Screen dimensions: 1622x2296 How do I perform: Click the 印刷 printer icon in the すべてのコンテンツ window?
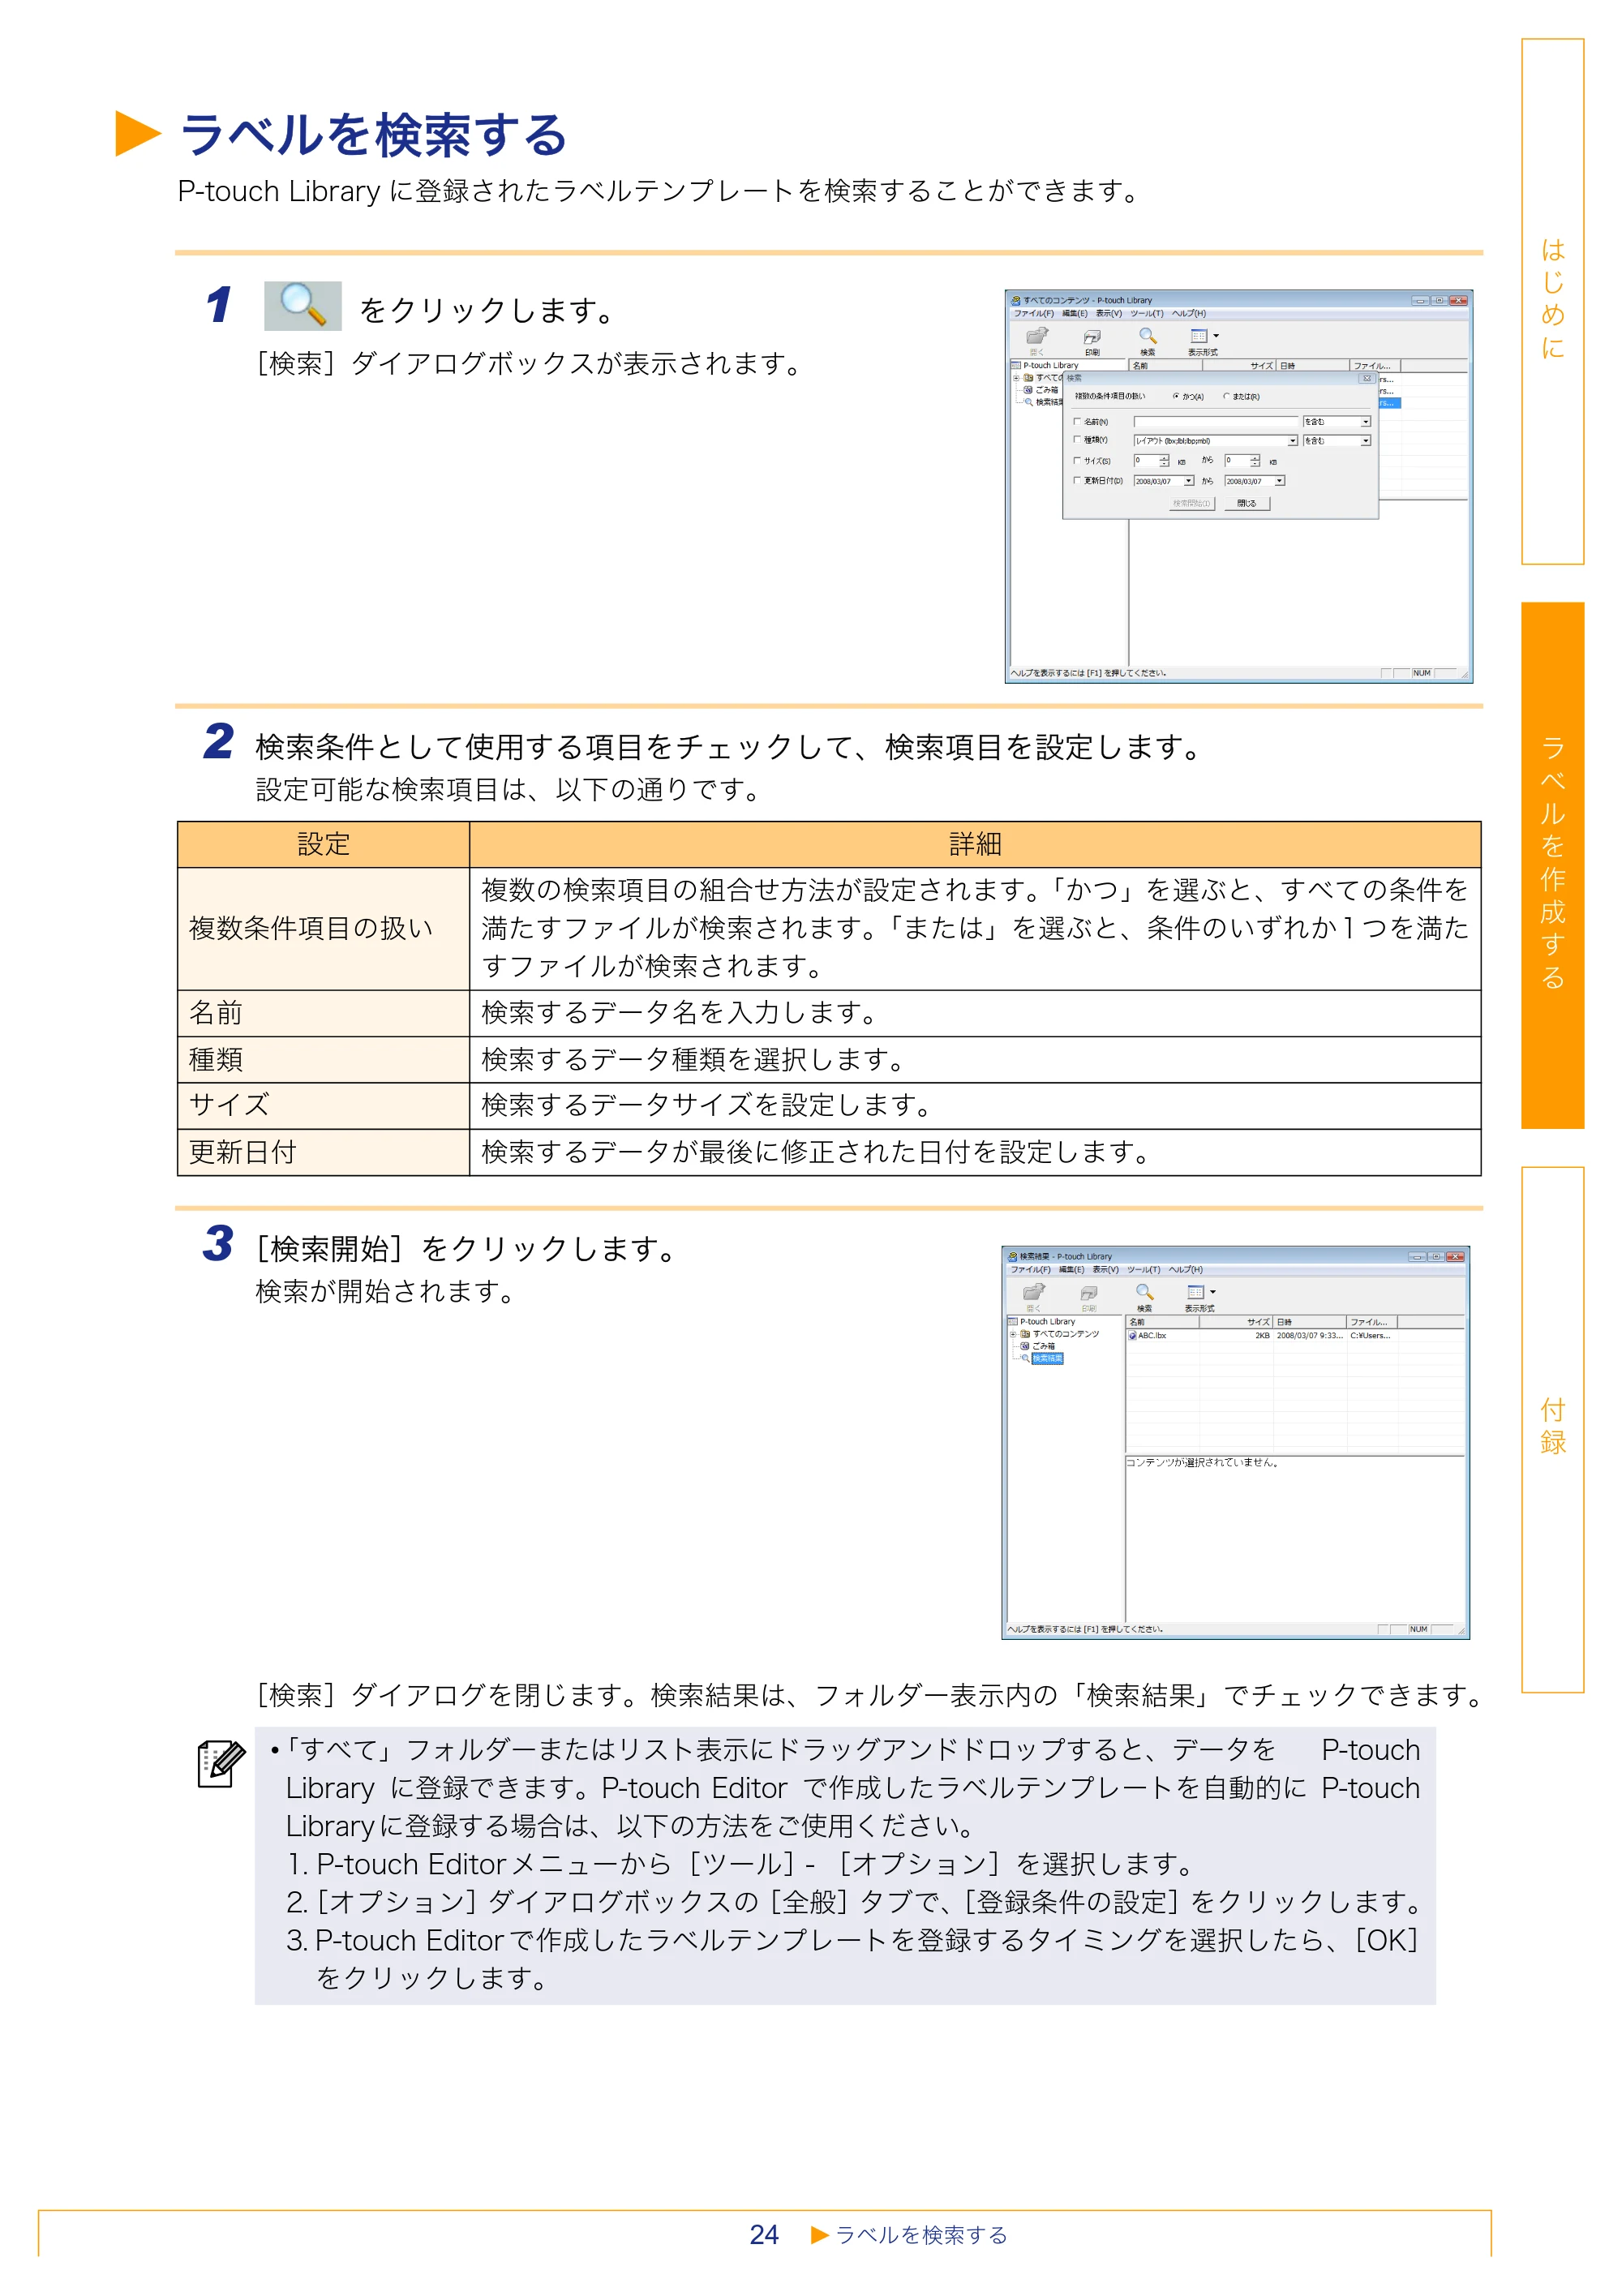tap(1092, 337)
